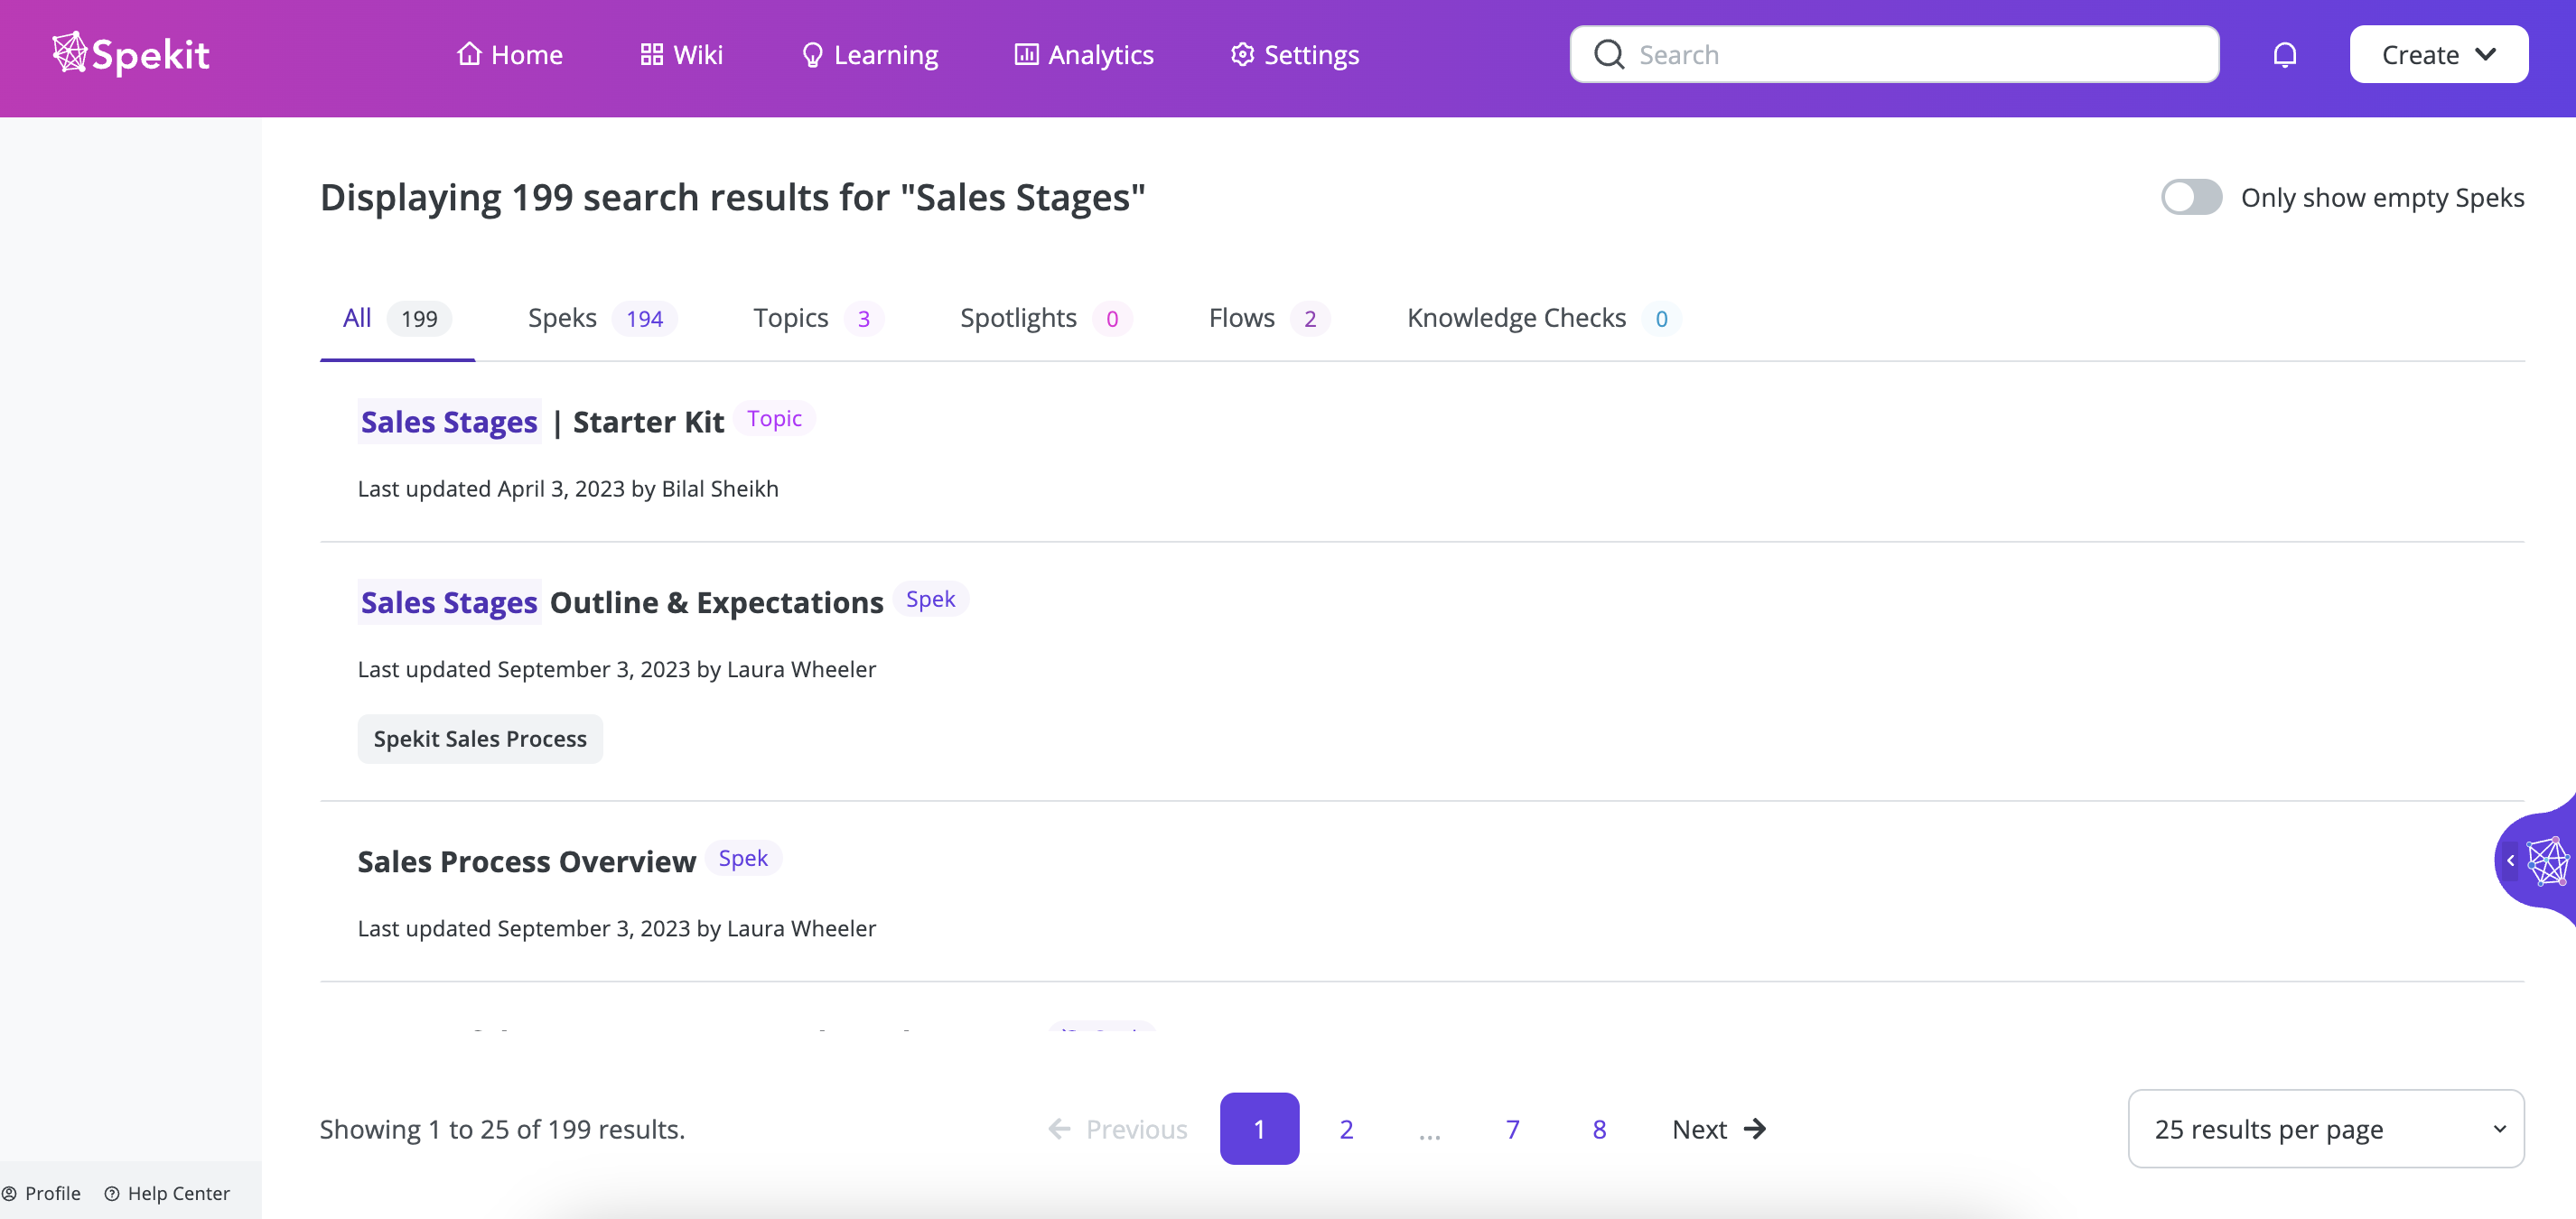Open Sales Stages | Starter Kit topic
2576x1219 pixels.
pos(541,421)
